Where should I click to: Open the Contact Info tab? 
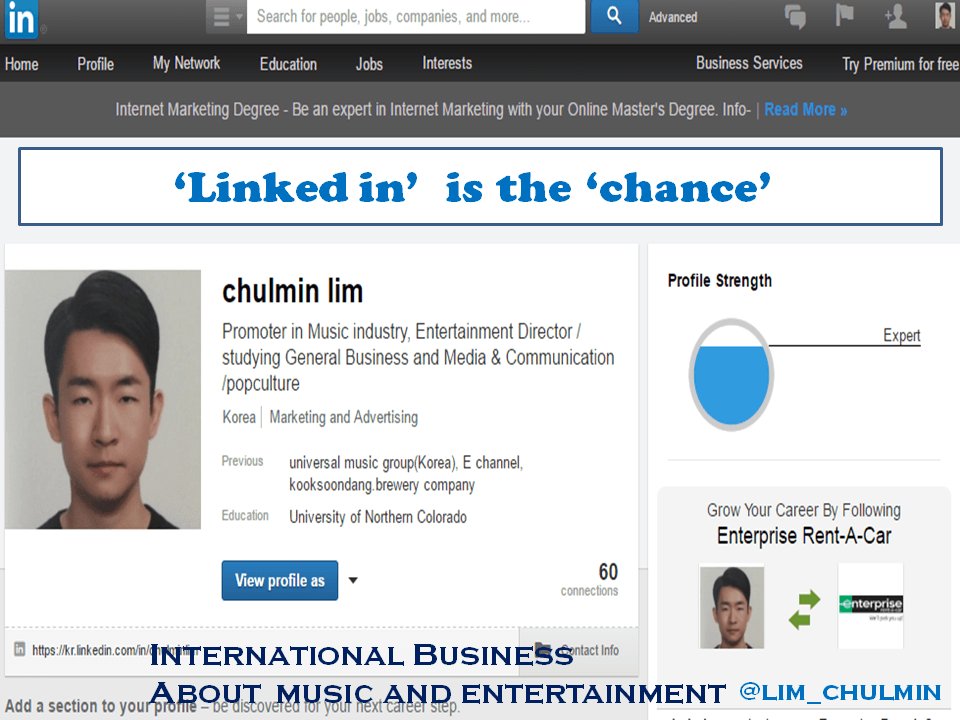click(x=579, y=650)
